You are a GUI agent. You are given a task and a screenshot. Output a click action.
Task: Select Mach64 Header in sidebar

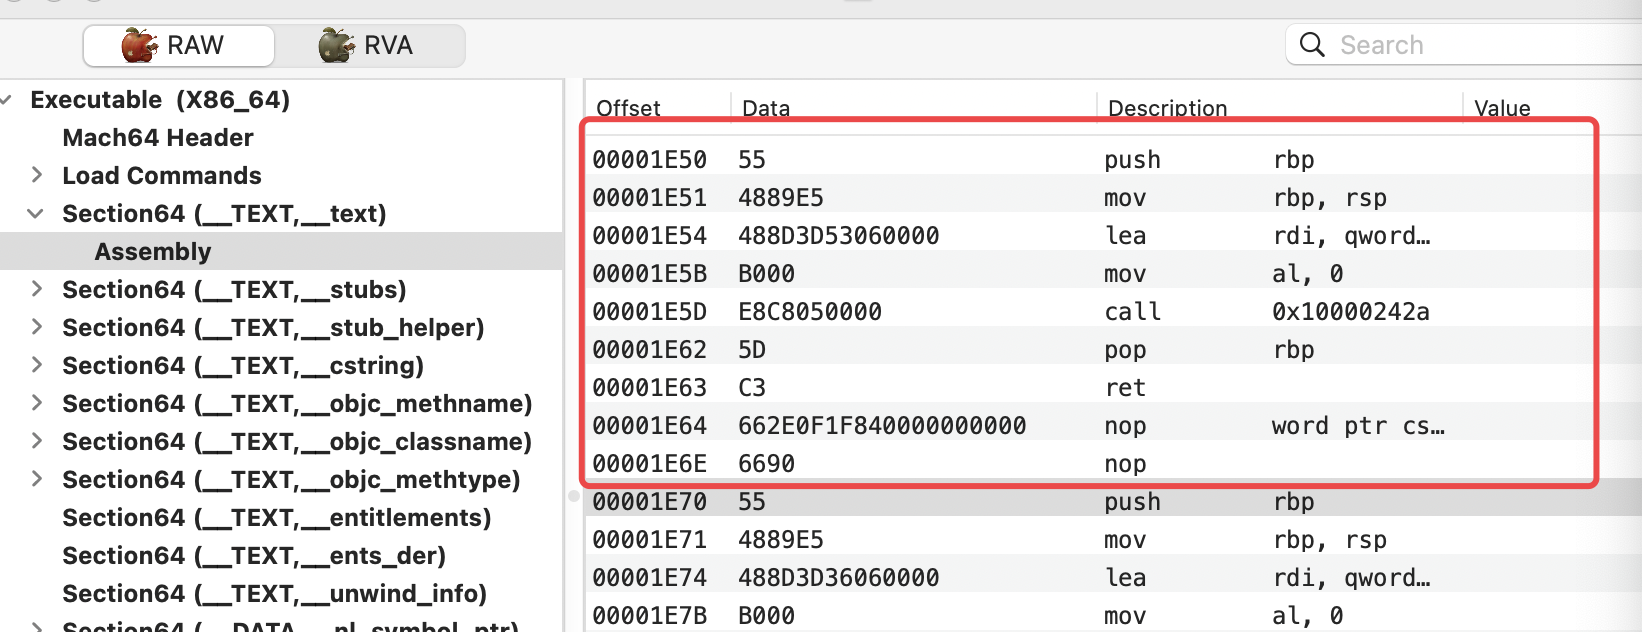point(157,138)
